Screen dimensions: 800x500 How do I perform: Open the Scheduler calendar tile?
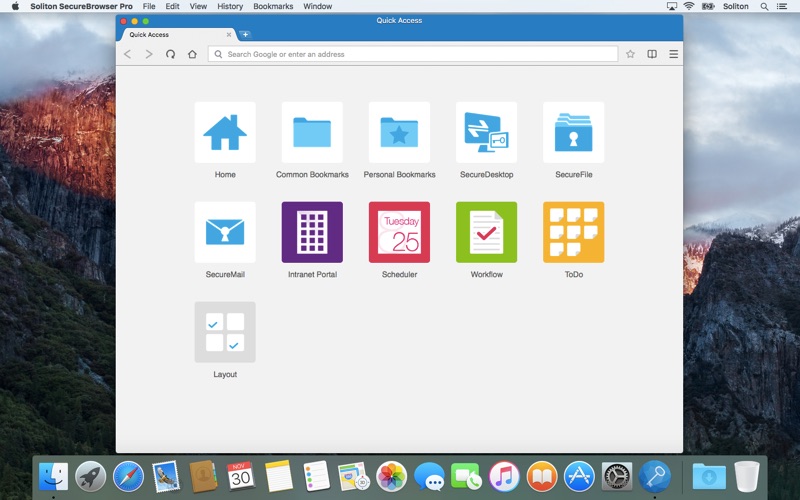click(399, 232)
